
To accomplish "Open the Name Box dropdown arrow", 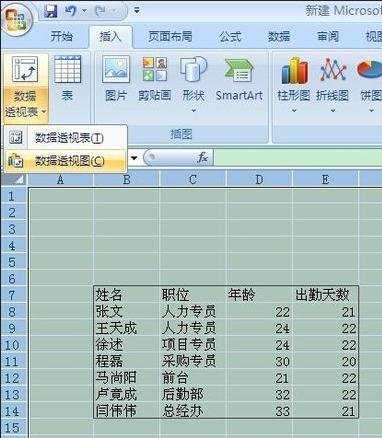I will tap(134, 158).
